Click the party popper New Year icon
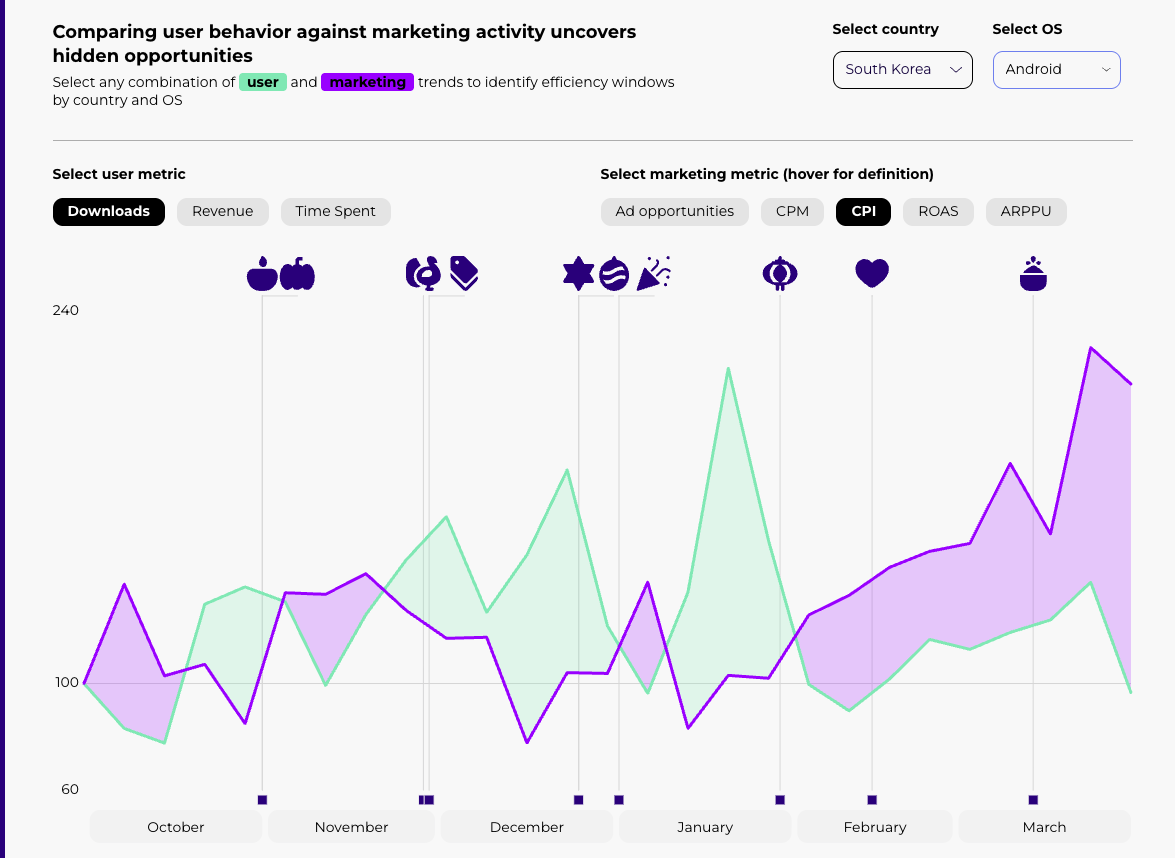Viewport: 1175px width, 858px height. 654,272
